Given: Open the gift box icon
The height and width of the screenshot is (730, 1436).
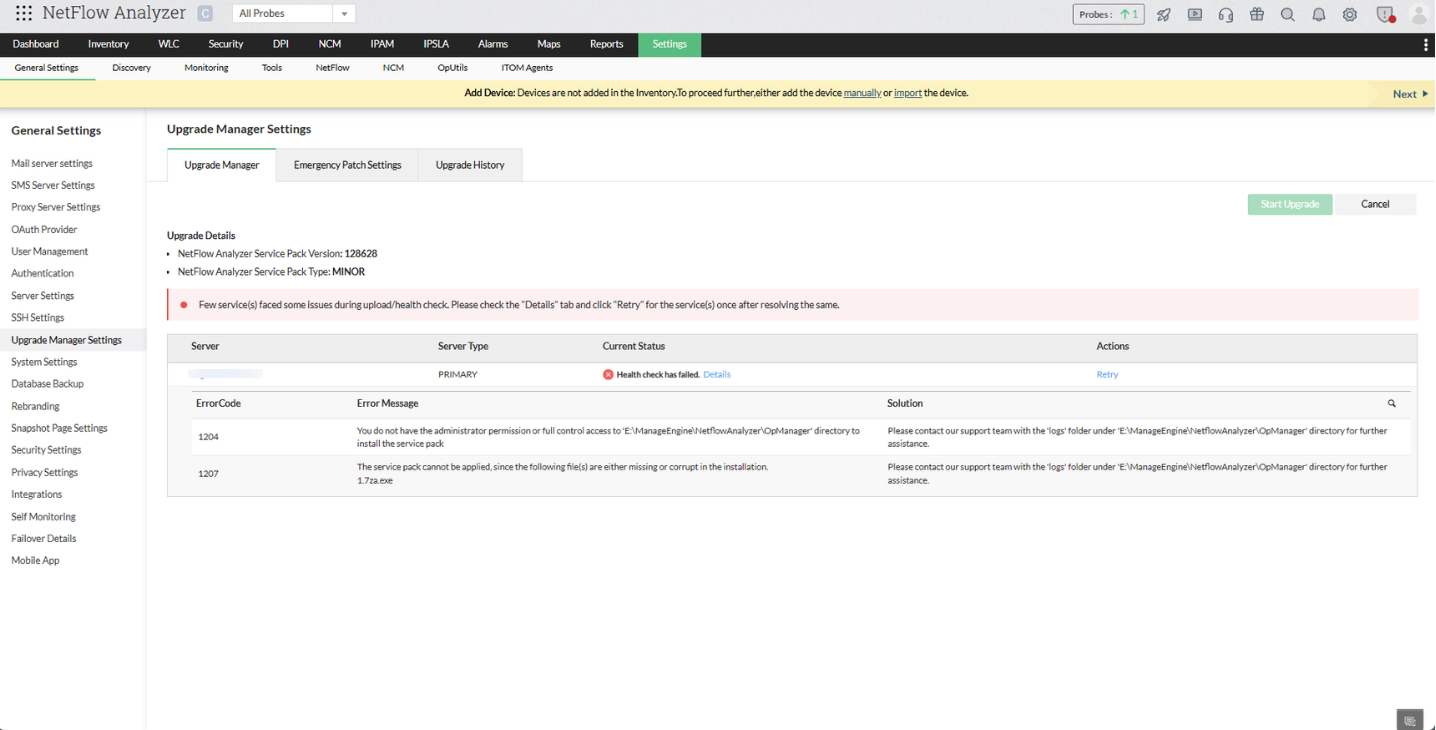Looking at the screenshot, I should (1257, 14).
